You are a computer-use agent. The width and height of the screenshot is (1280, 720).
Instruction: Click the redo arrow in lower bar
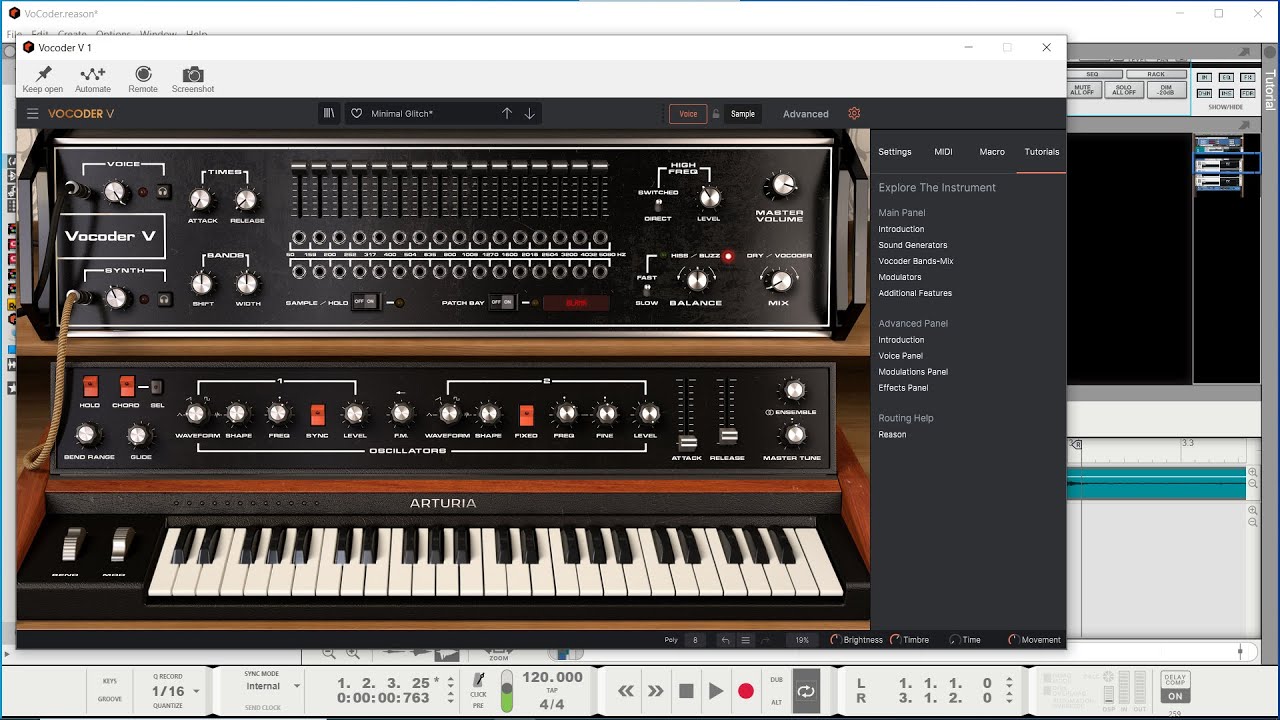pos(765,640)
